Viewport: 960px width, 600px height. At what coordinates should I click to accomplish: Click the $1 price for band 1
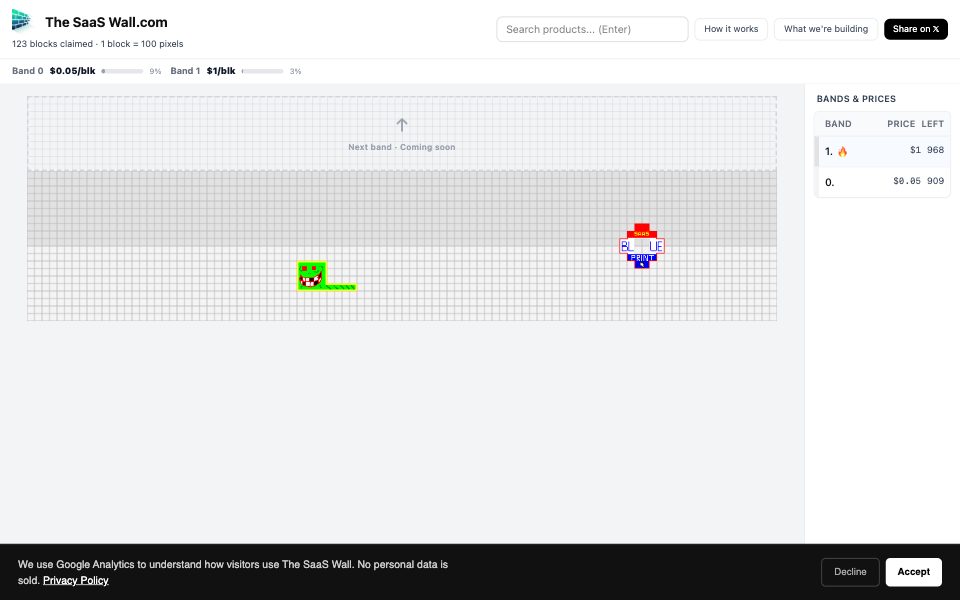[915, 150]
